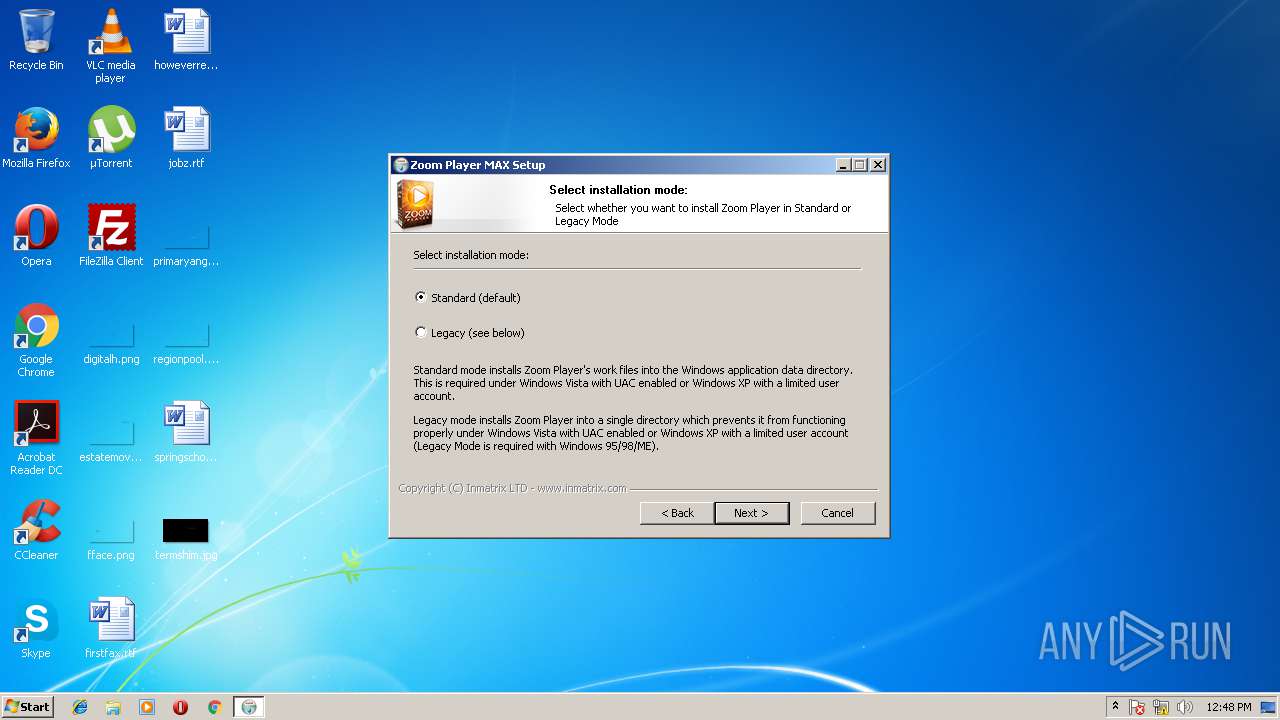Minimize the Zoom Player MAX Setup window

pos(843,165)
